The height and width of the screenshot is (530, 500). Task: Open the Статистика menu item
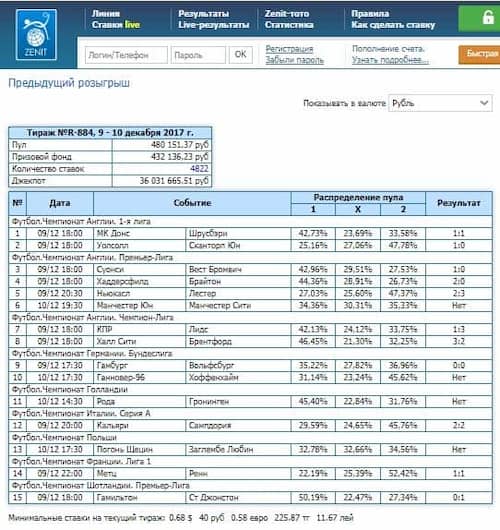pyautogui.click(x=289, y=25)
